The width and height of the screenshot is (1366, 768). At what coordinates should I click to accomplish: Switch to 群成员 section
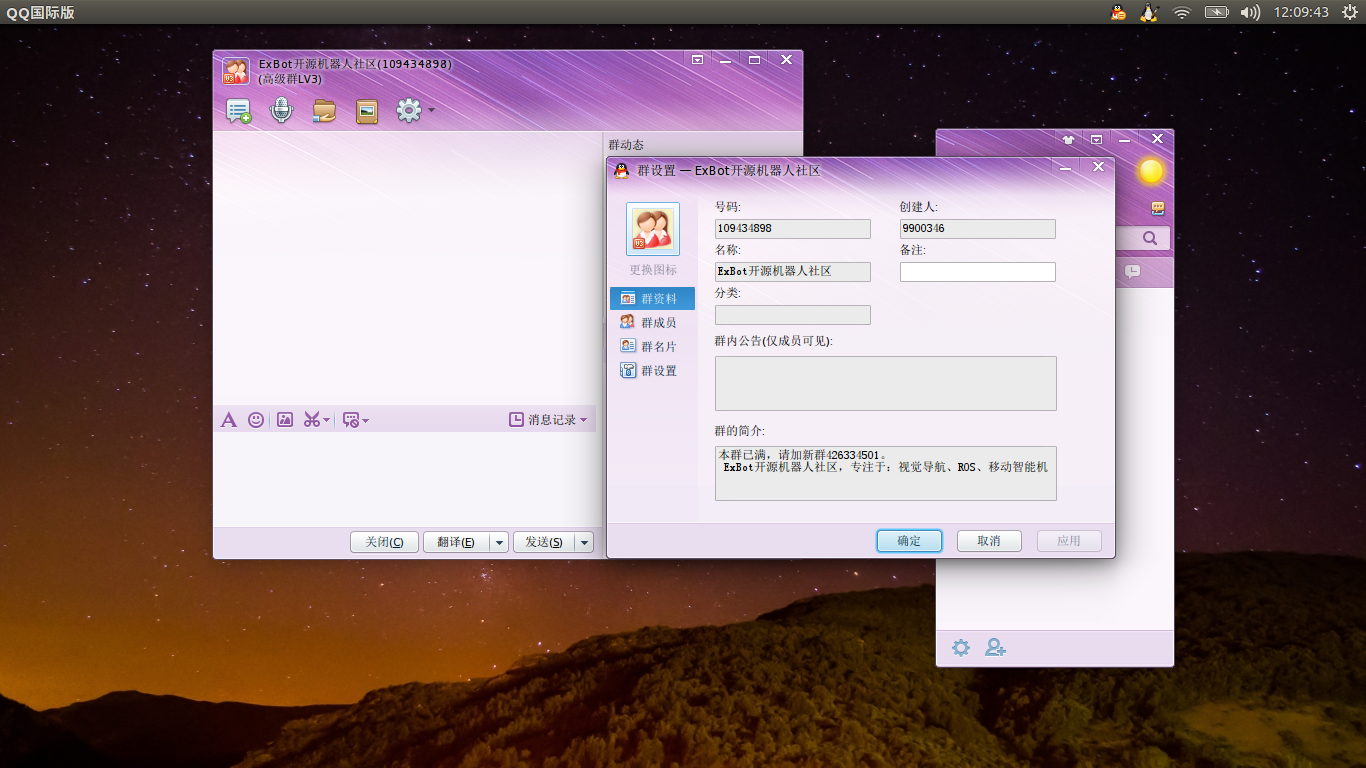pyautogui.click(x=652, y=322)
